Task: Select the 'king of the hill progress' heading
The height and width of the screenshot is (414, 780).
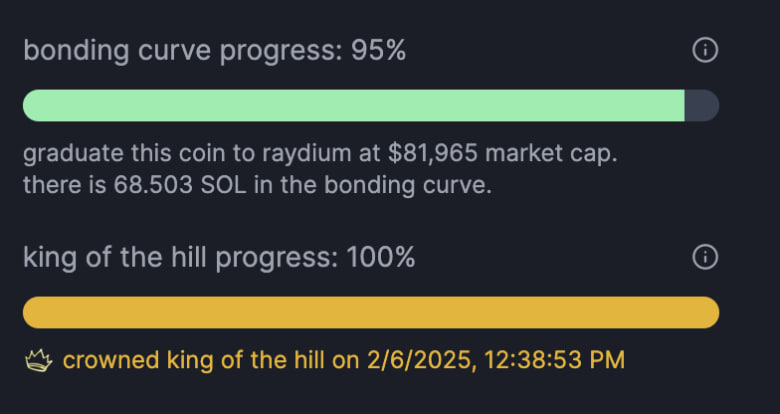Action: 181,258
